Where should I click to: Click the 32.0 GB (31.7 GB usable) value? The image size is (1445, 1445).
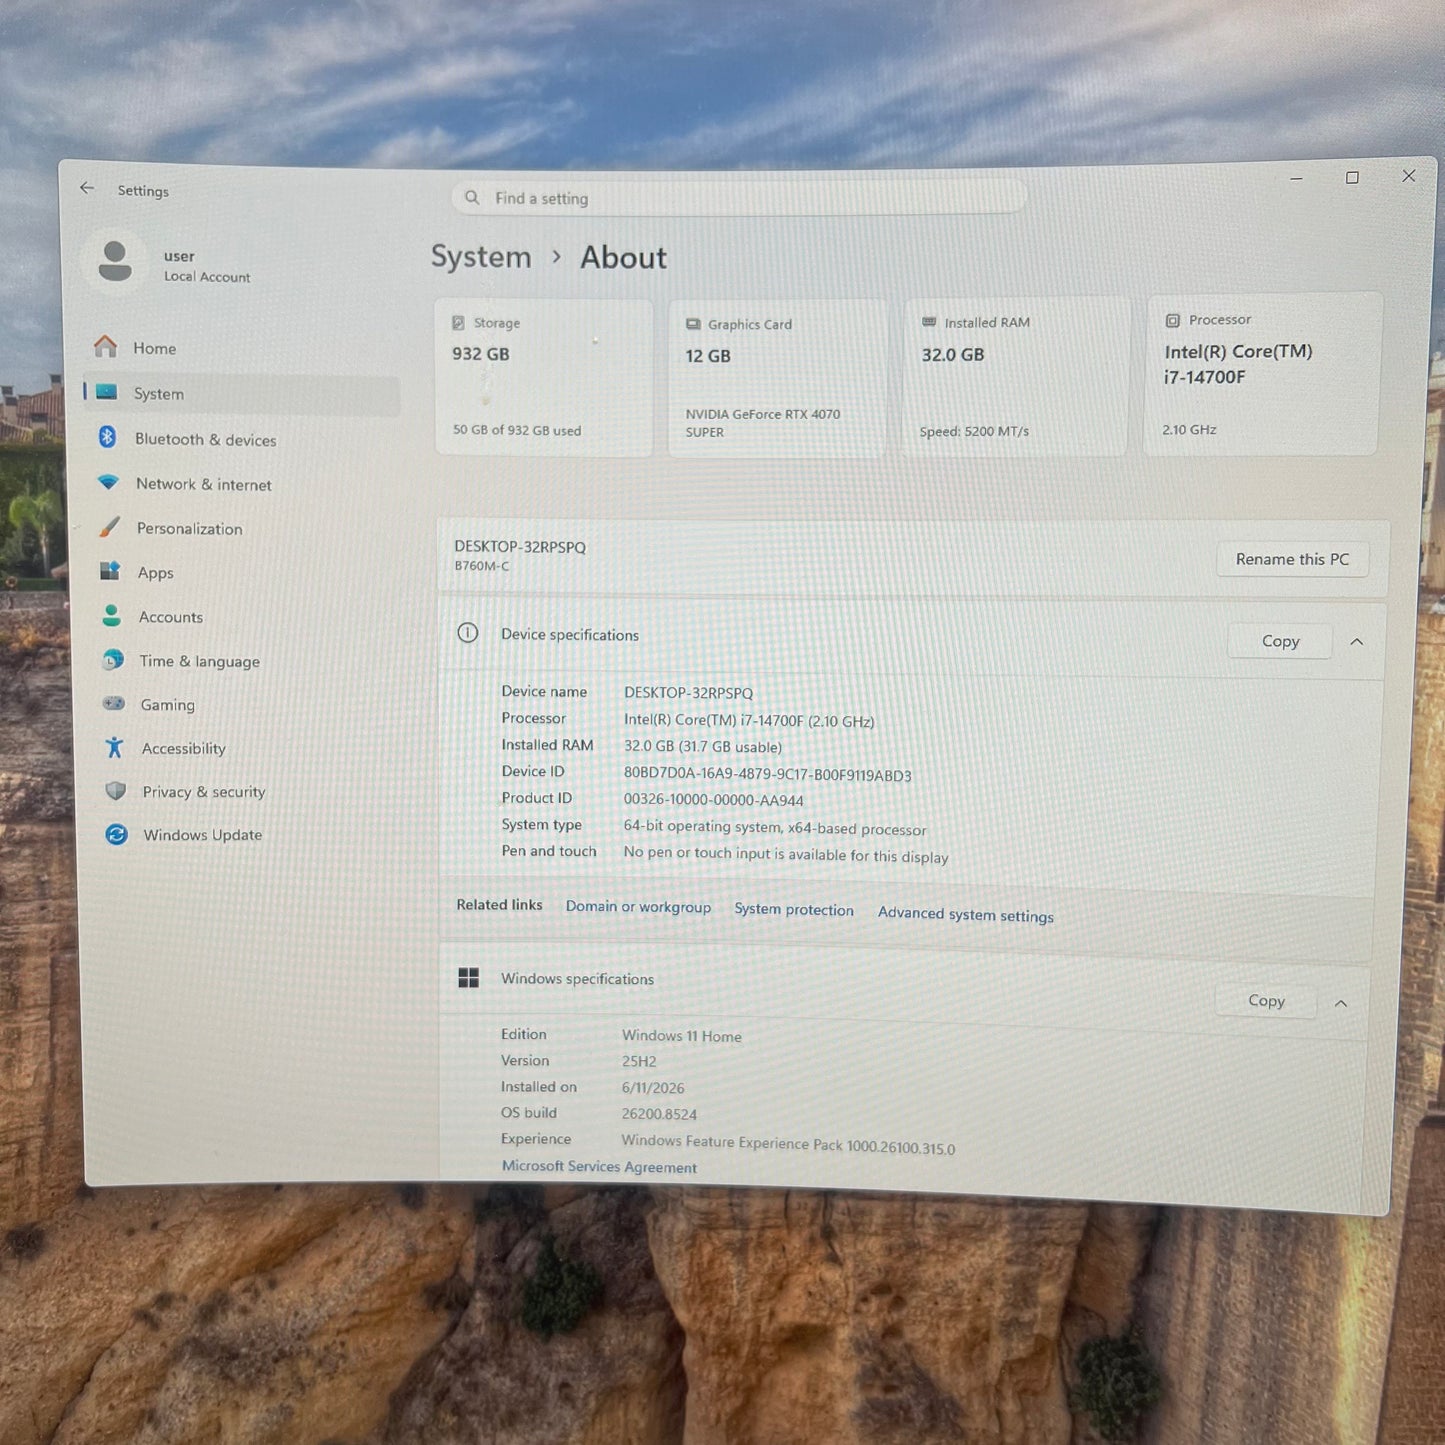pos(703,747)
